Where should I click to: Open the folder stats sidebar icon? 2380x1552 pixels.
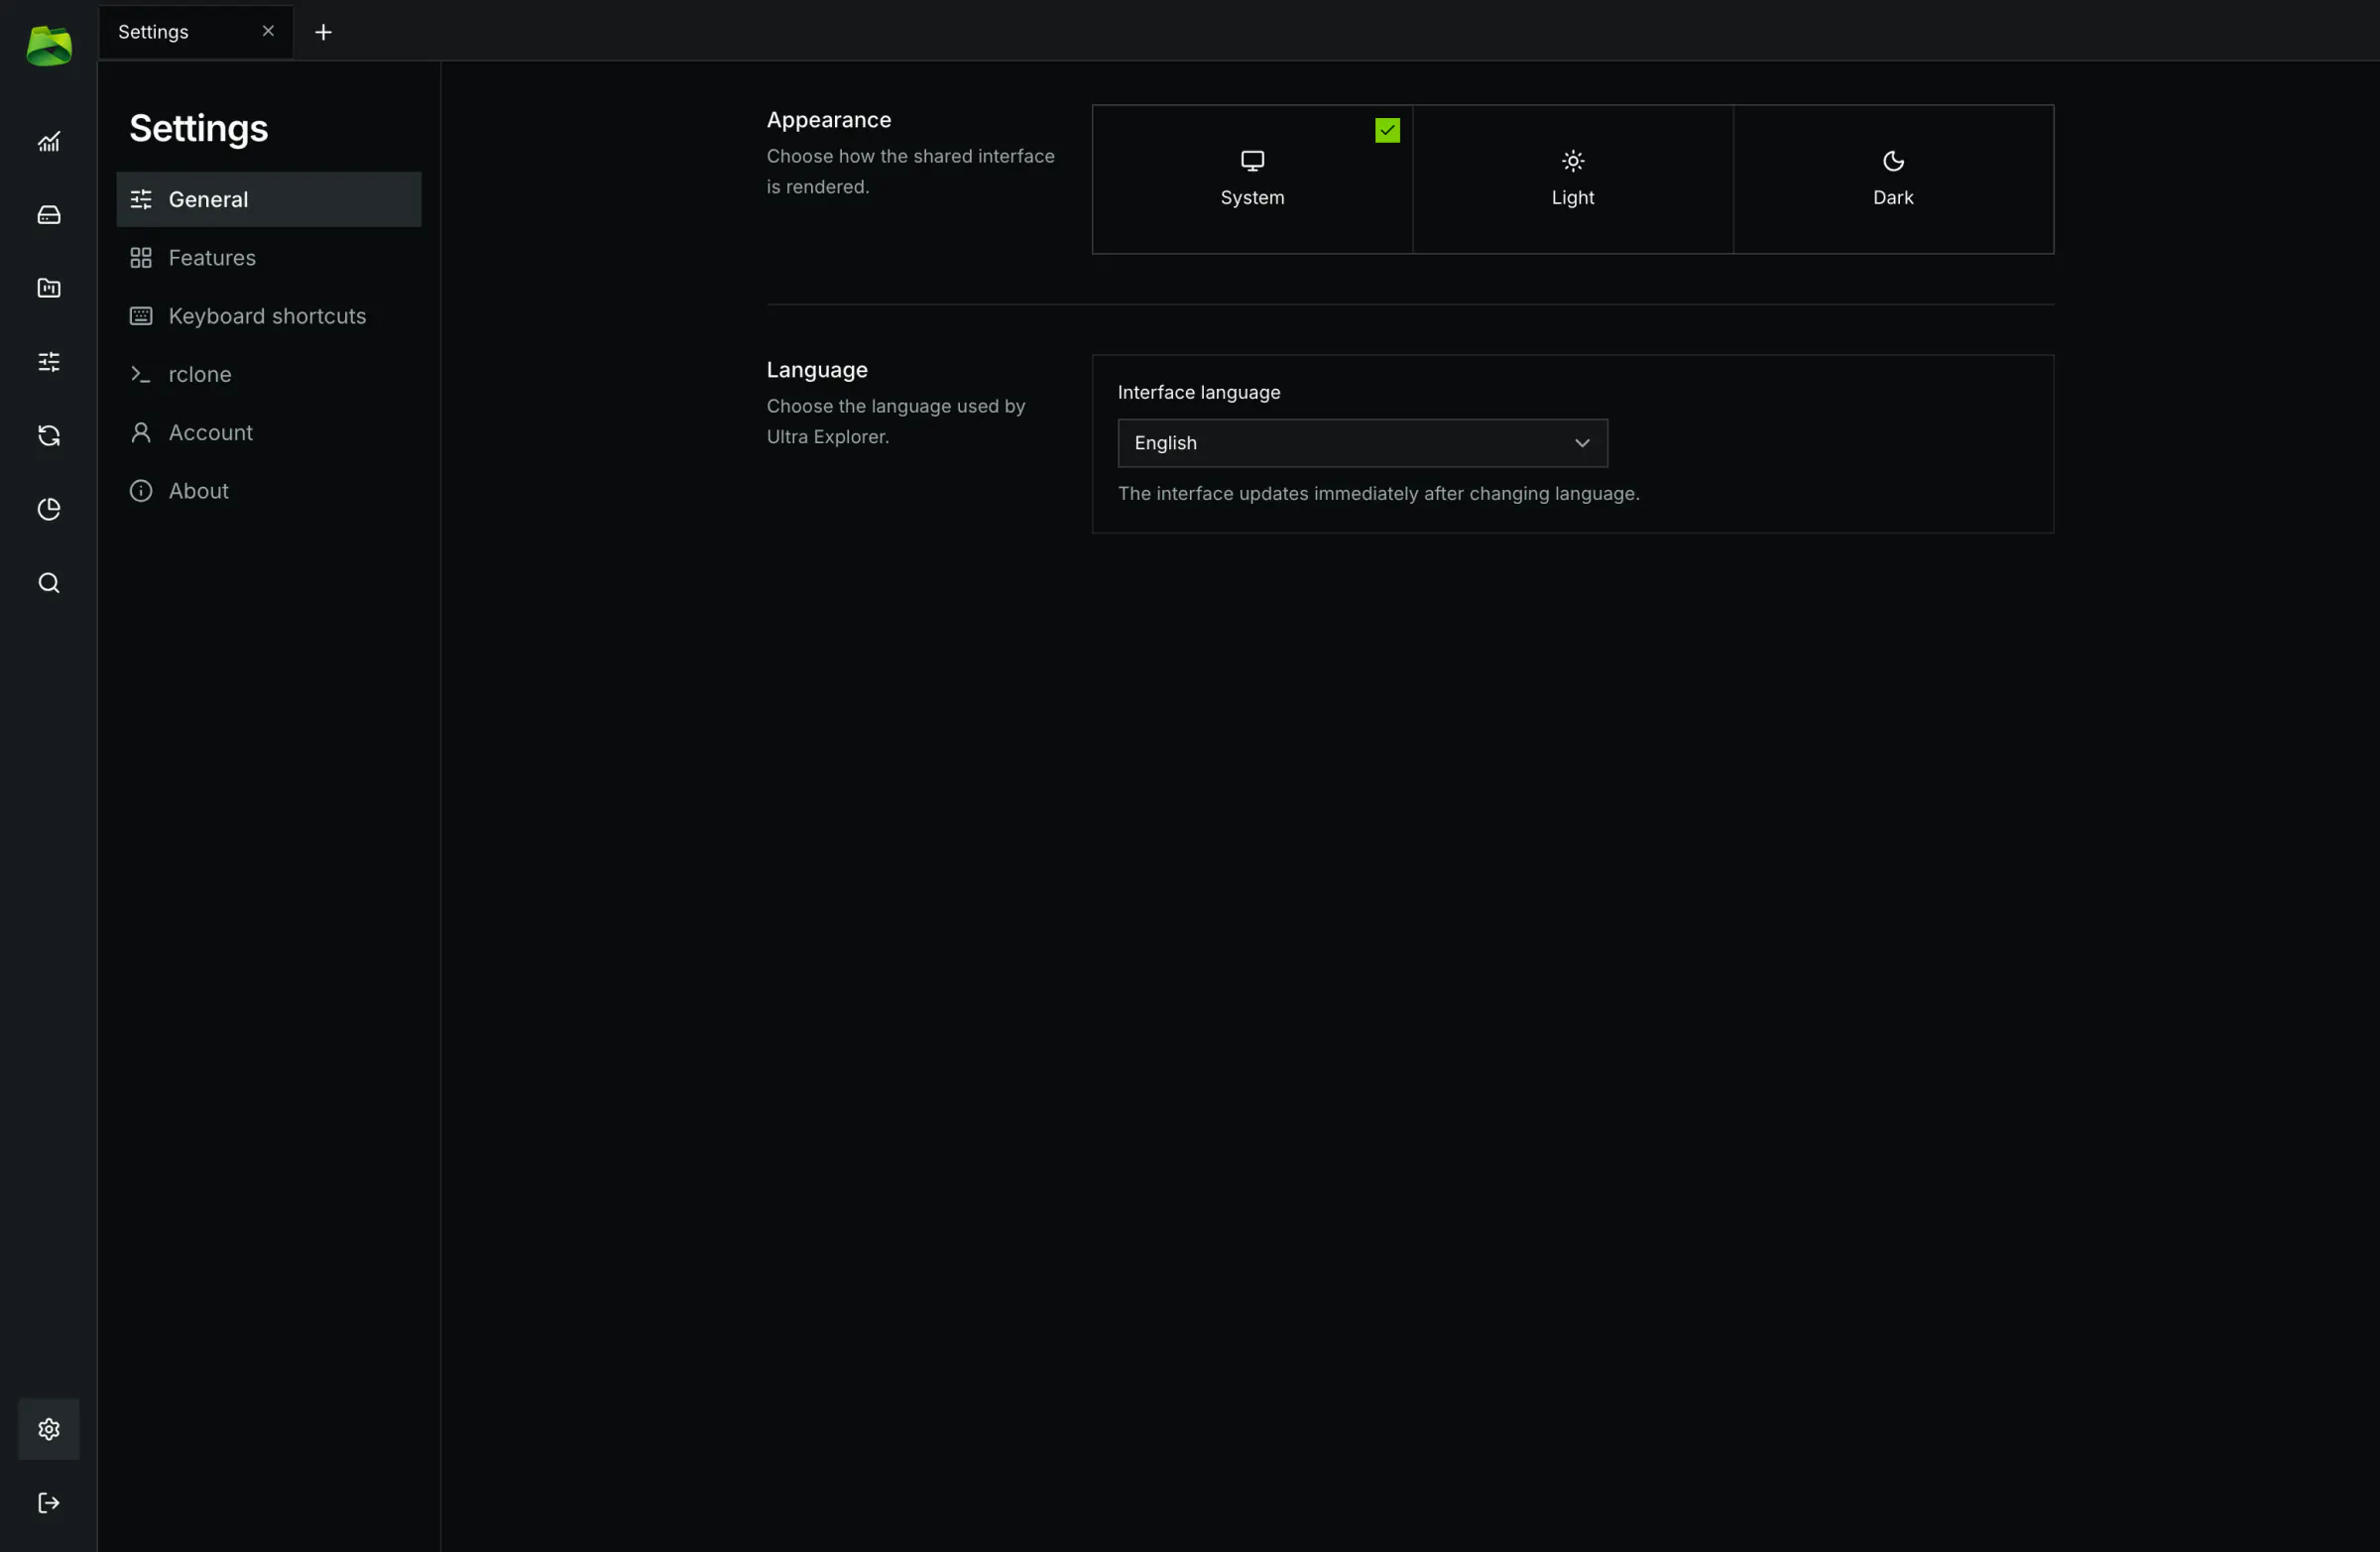49,288
